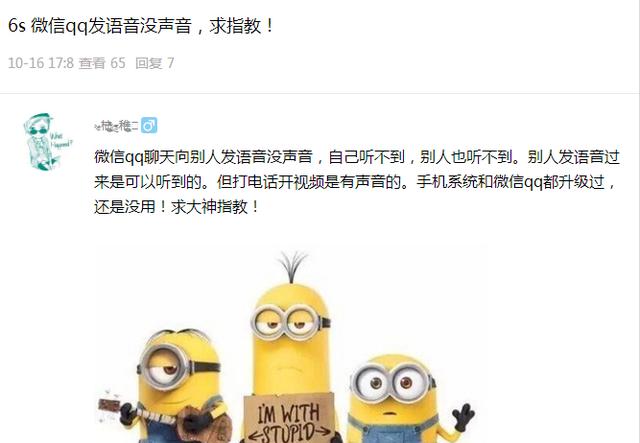The height and width of the screenshot is (443, 640).
Task: Click the tall minion's sprout of hair
Action: pos(291,267)
